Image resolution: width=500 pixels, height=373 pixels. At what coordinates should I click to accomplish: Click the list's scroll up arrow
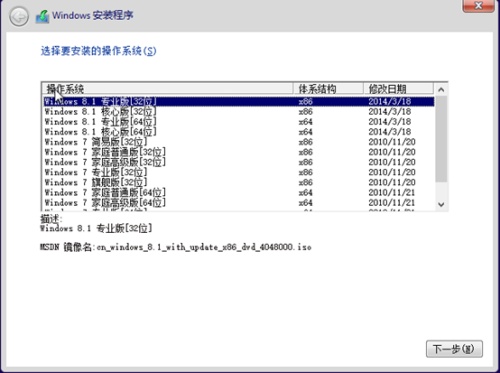(x=441, y=90)
